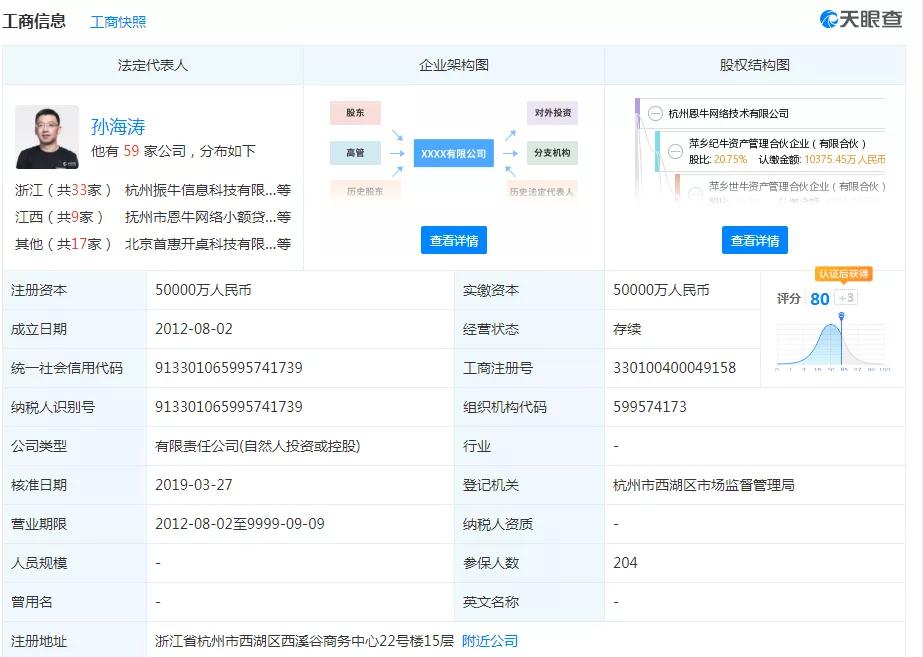
Task: Click the +3 score bonus badge
Action: pos(846,298)
